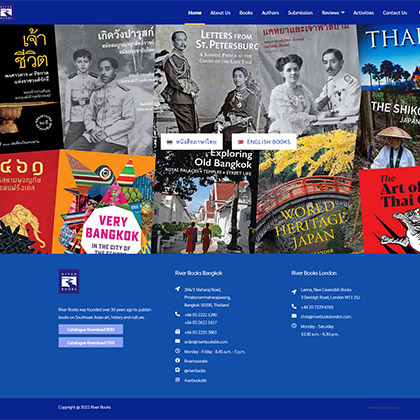Click the Facebook icon beside Riverbooksbk
The image size is (420, 420).
tap(178, 360)
